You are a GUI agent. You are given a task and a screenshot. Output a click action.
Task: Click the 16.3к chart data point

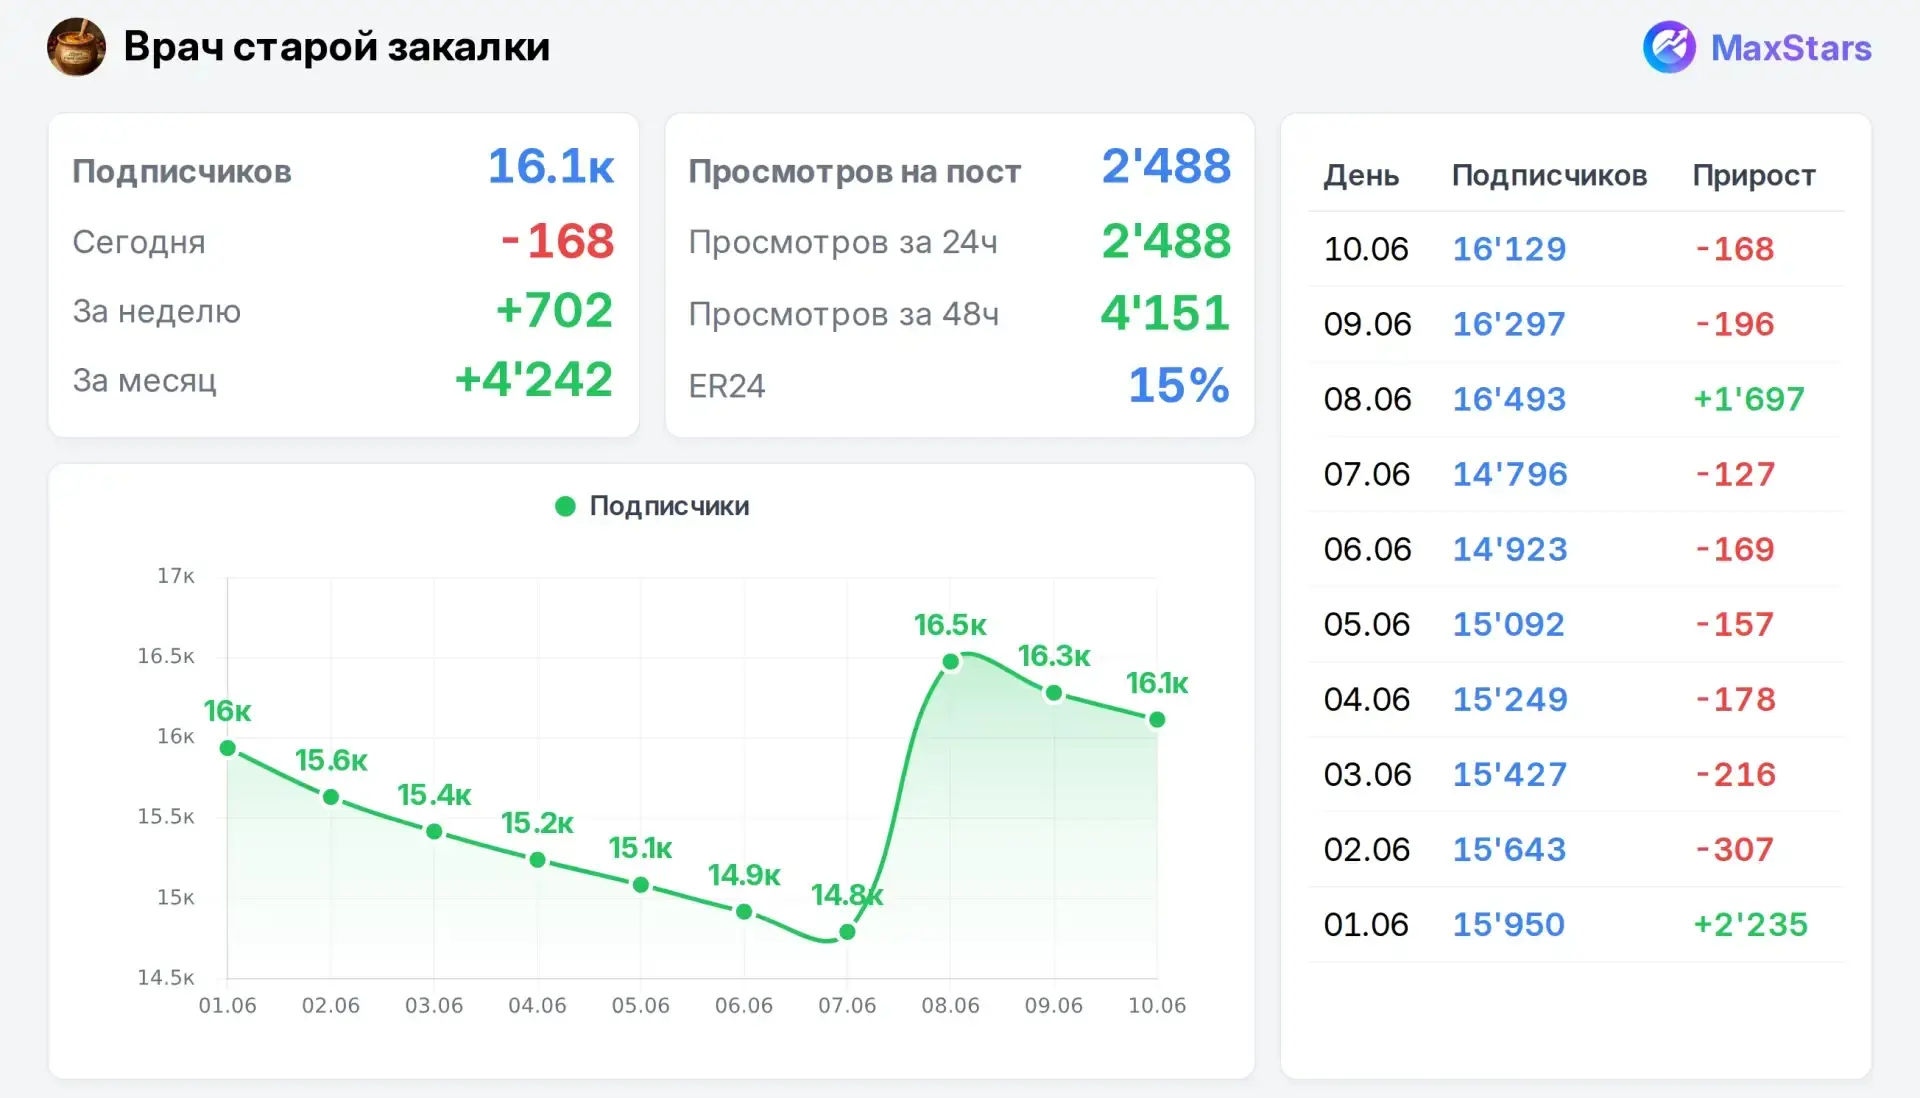[x=1054, y=693]
